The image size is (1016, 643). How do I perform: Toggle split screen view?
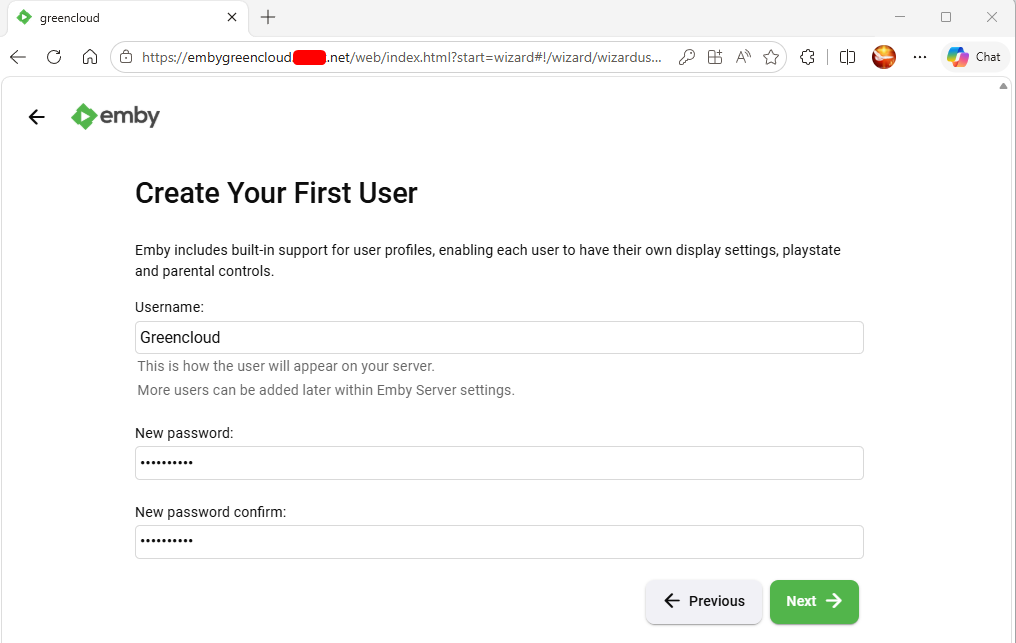pyautogui.click(x=848, y=57)
